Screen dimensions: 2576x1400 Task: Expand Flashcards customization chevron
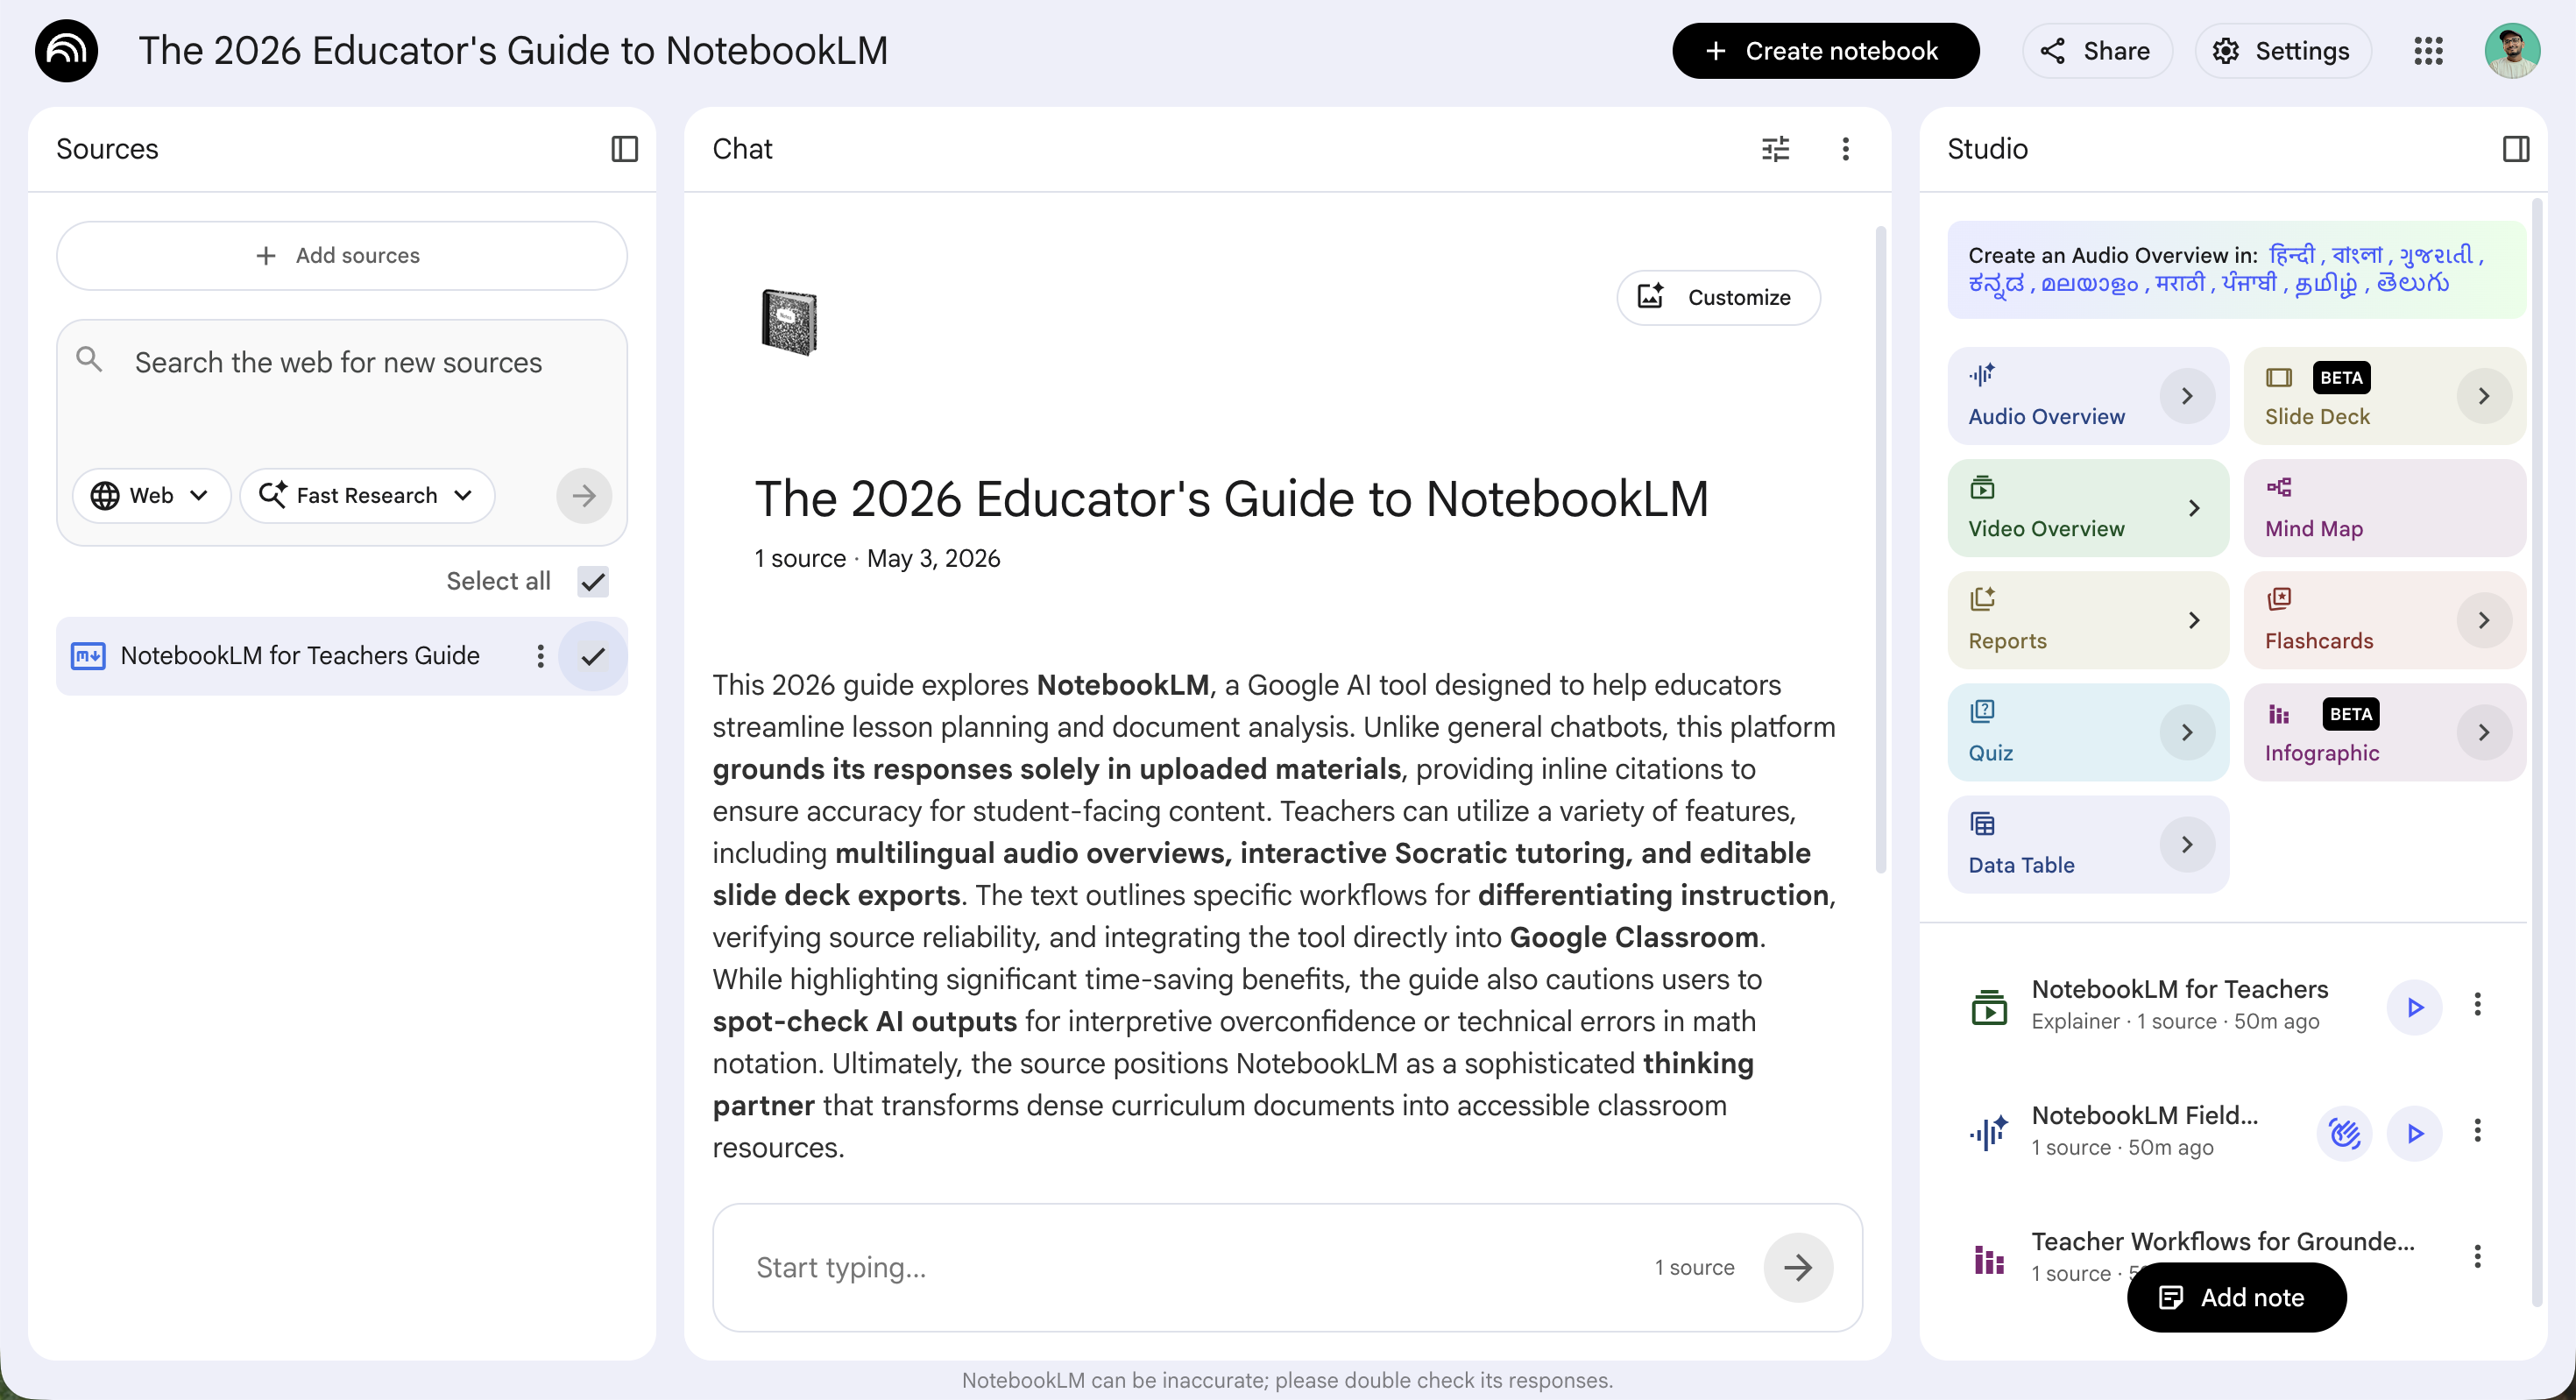click(x=2483, y=620)
